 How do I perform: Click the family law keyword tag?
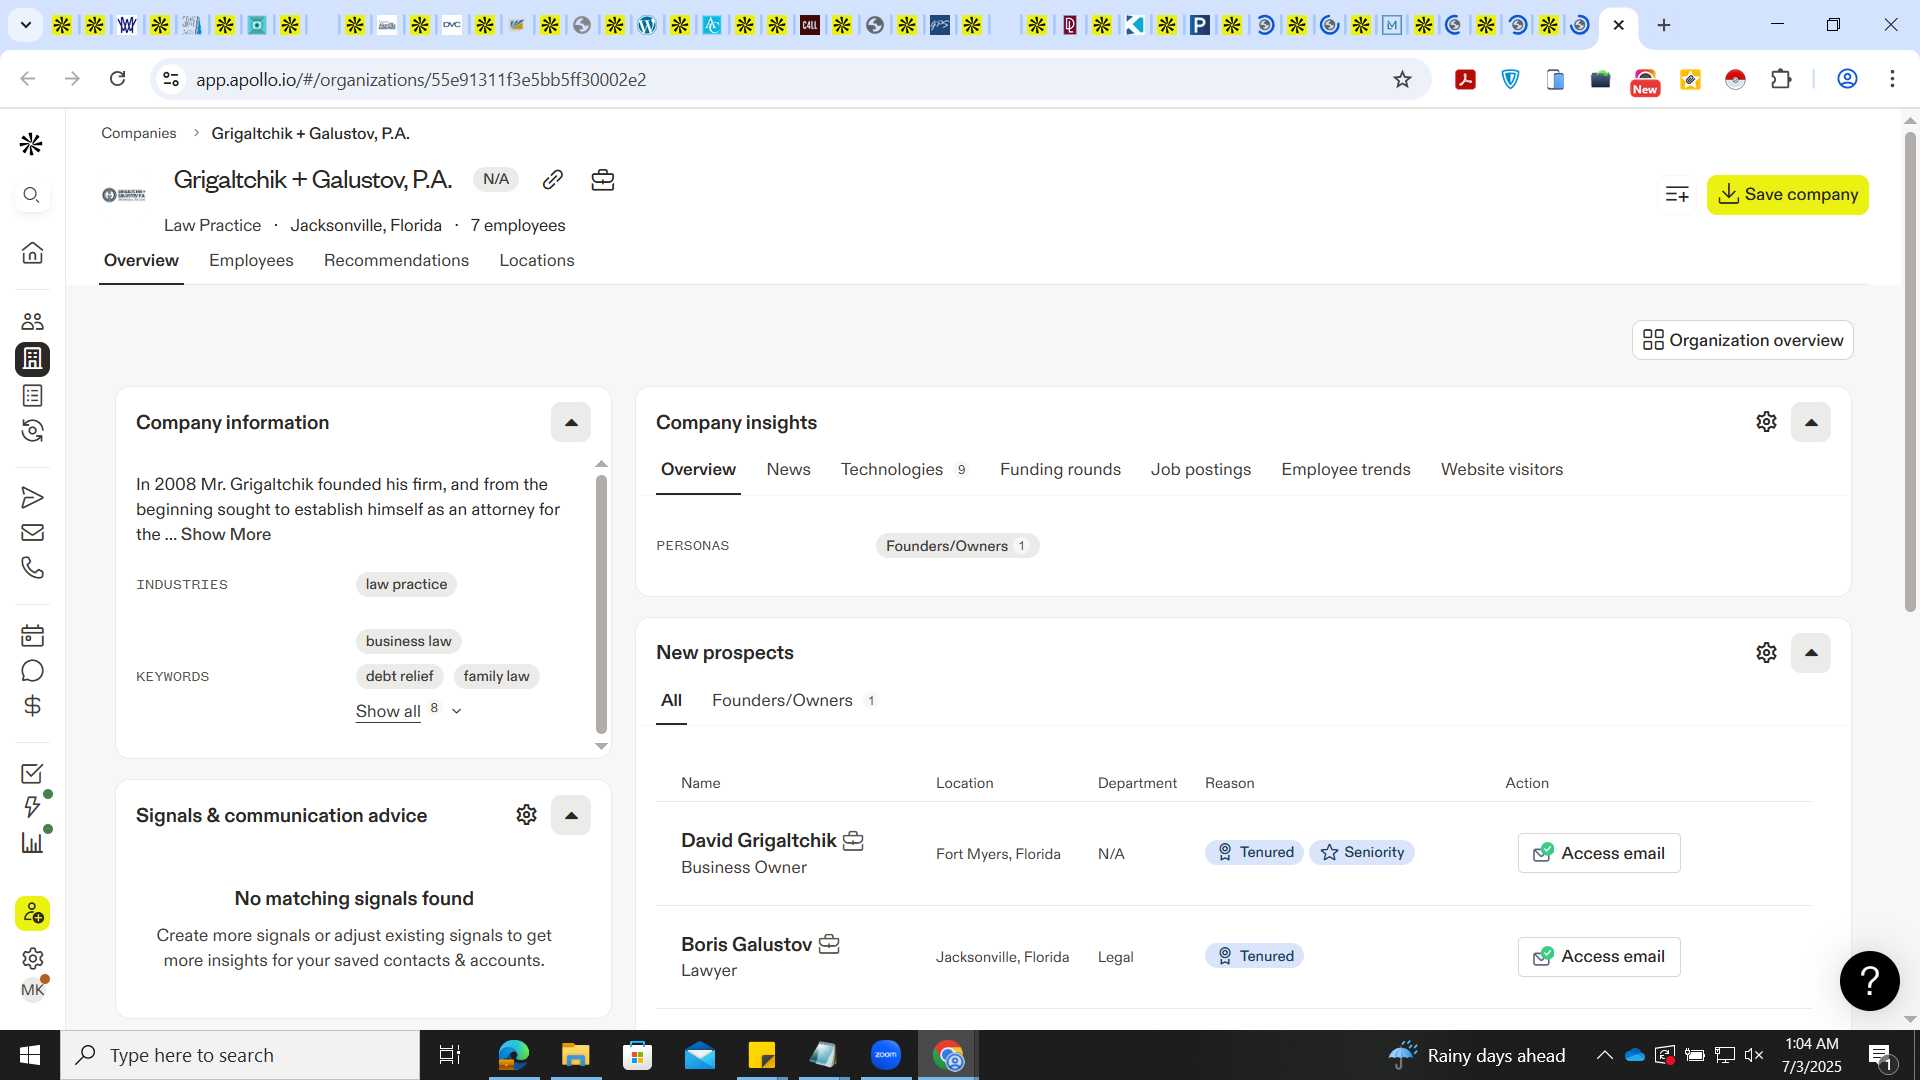(x=496, y=676)
